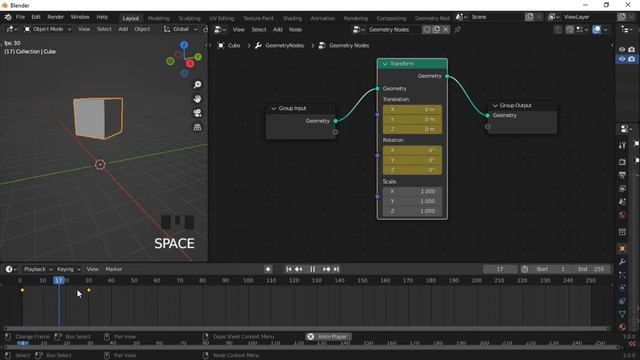Switch perspective/orthographic grid icon in viewport
This screenshot has height=360, width=640.
(198, 127)
